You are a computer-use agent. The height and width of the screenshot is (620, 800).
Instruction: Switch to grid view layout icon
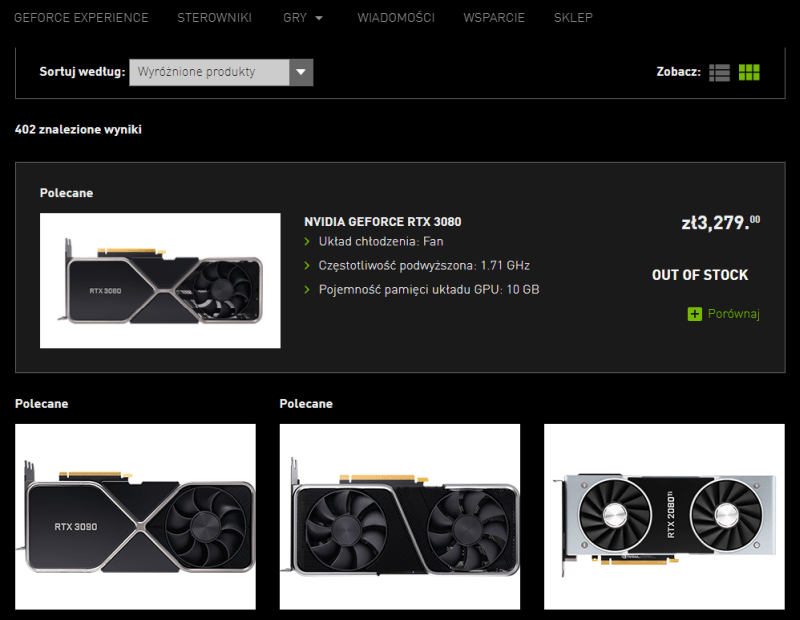[x=749, y=73]
